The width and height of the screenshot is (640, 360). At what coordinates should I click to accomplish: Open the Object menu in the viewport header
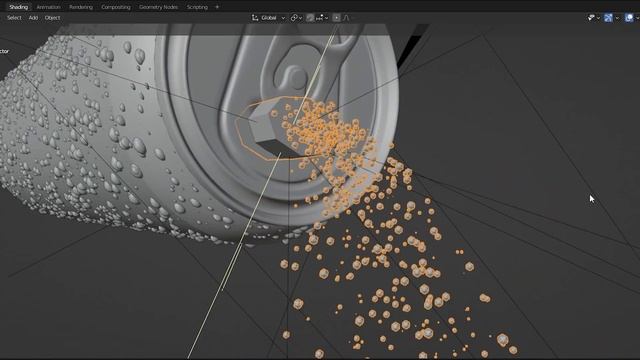(x=52, y=18)
